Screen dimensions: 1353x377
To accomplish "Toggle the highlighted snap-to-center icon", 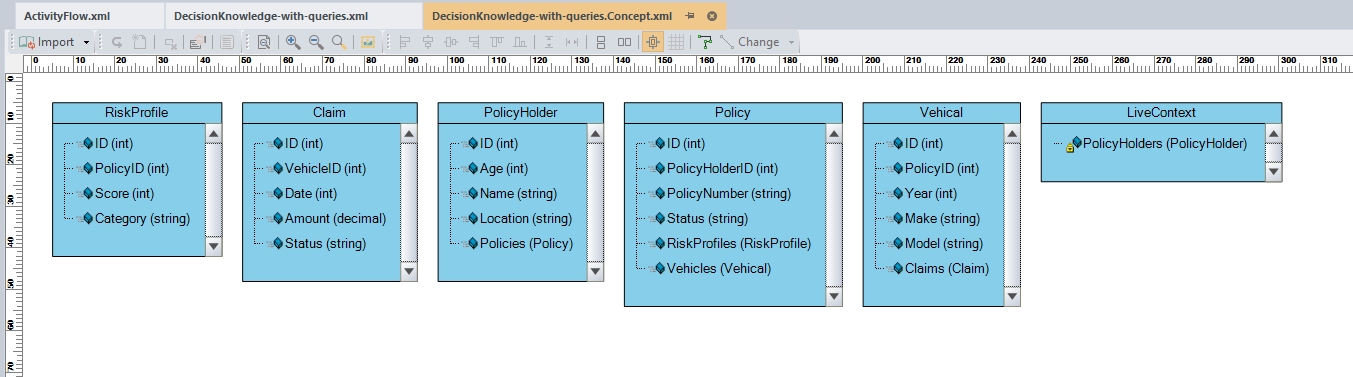I will [x=653, y=42].
